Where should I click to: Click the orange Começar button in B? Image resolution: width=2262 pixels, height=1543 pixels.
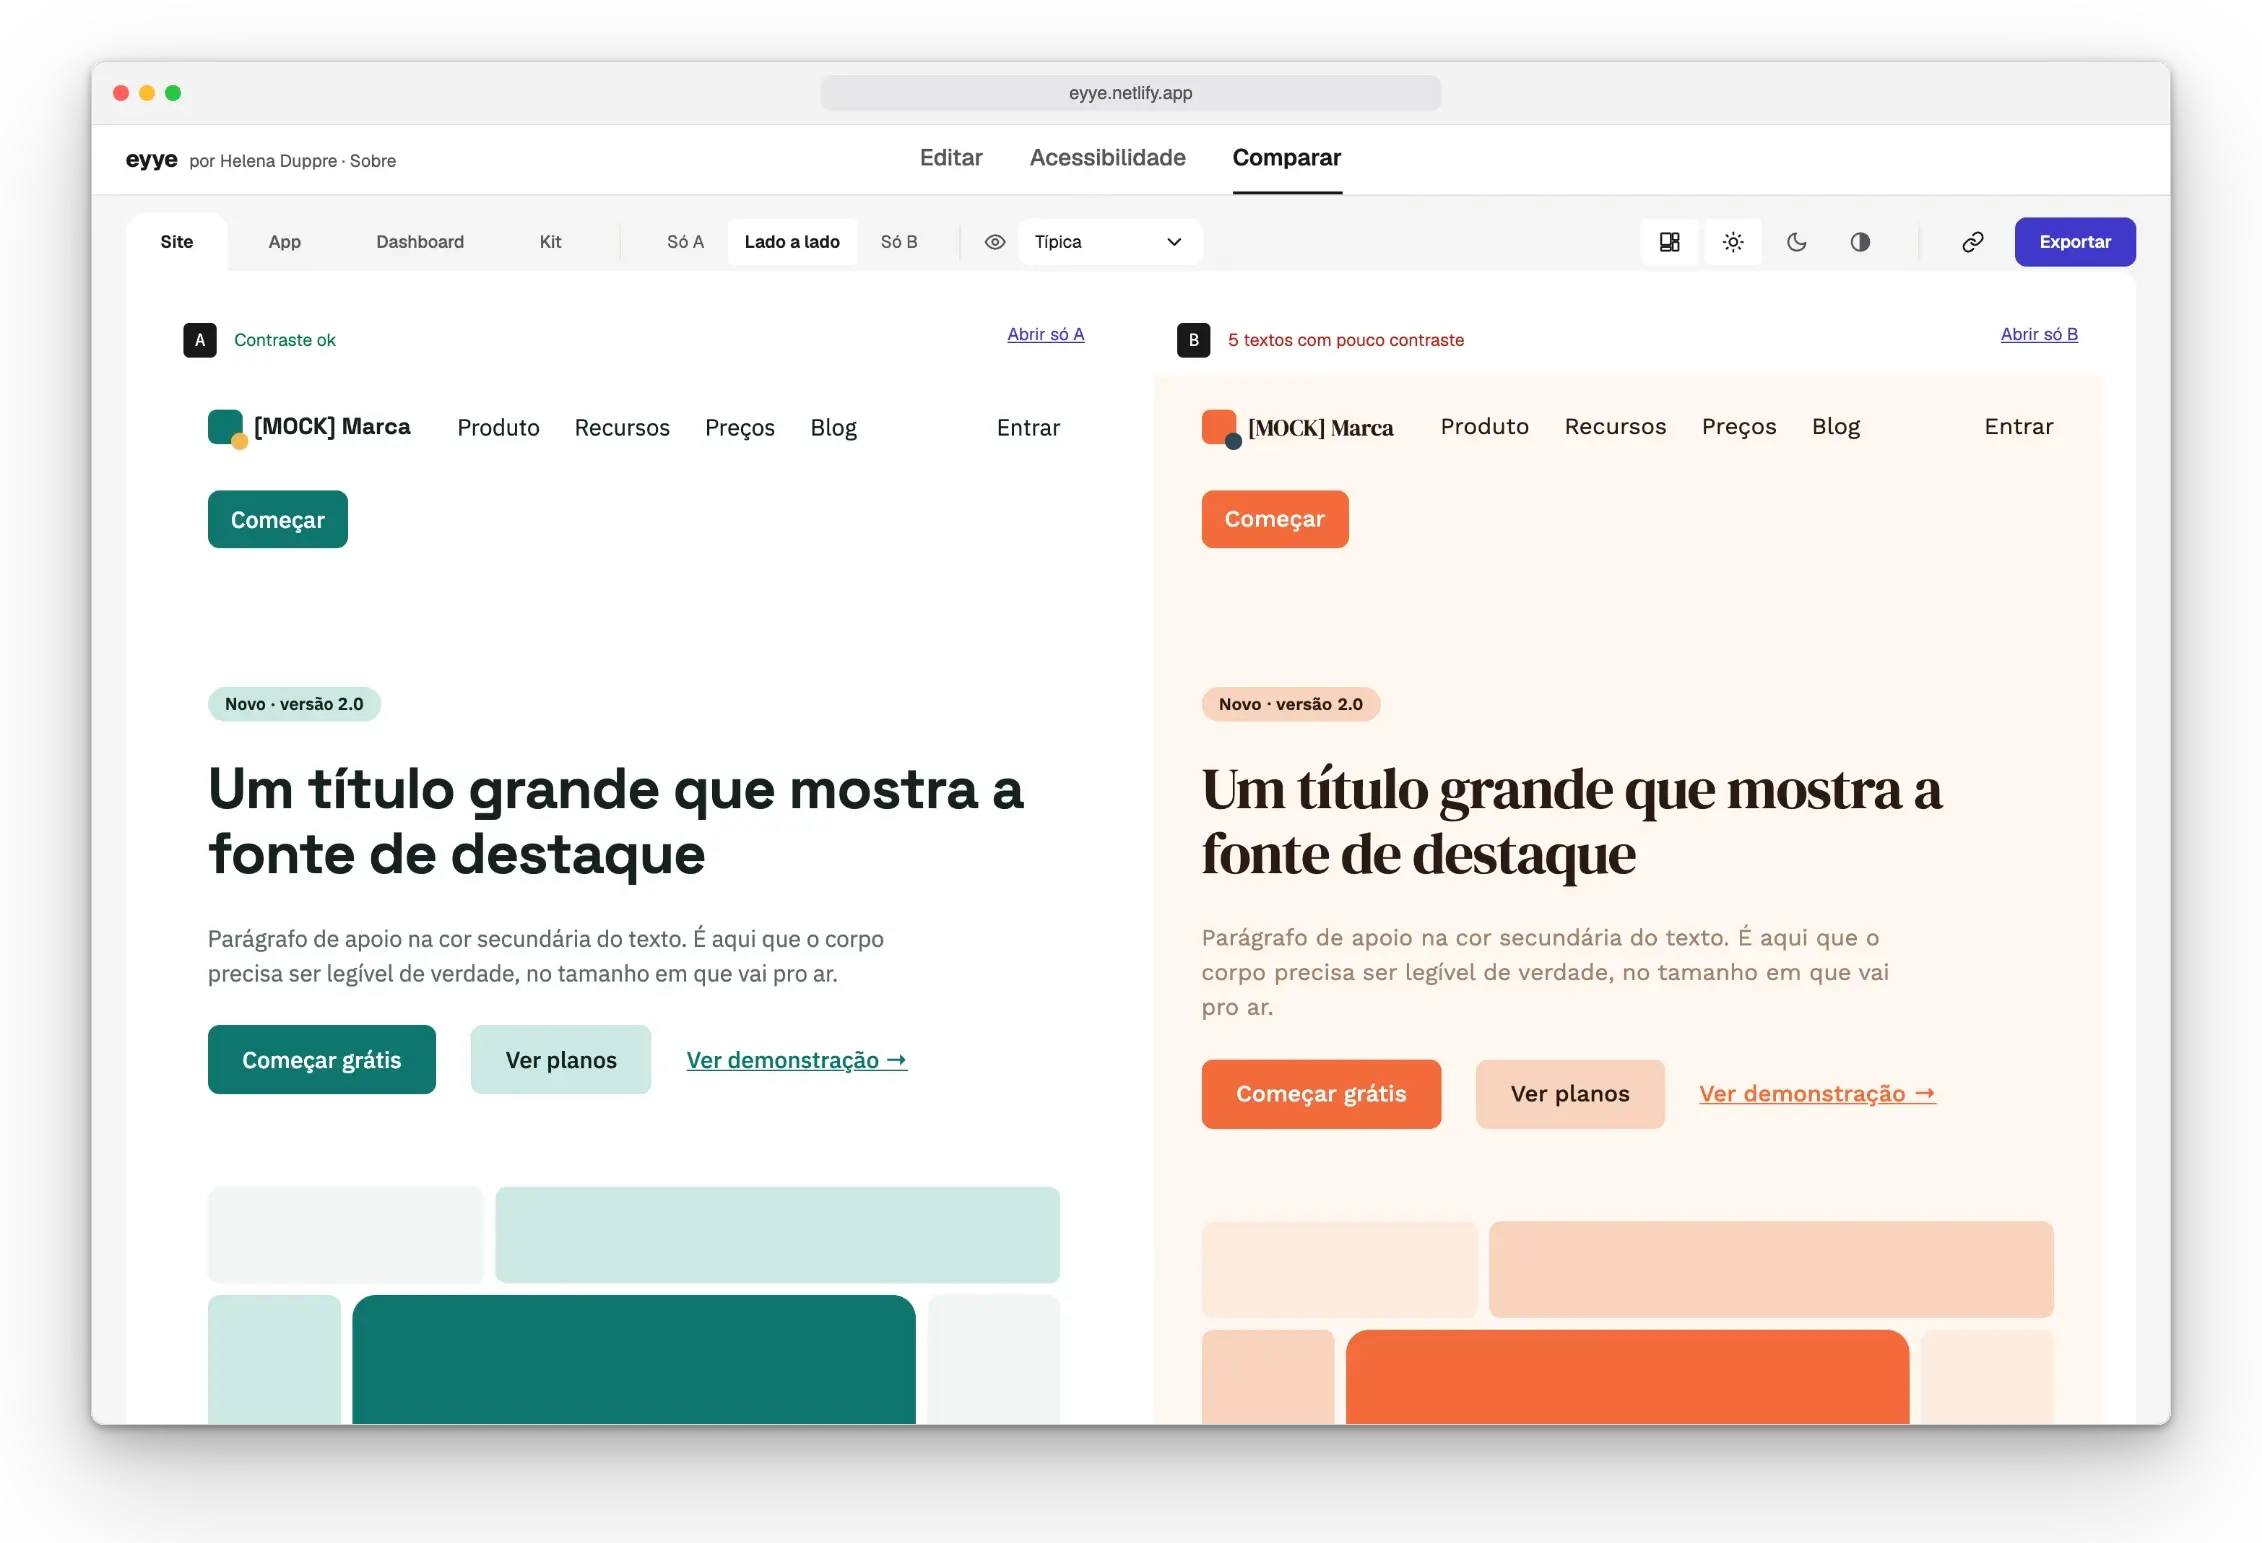click(1275, 519)
